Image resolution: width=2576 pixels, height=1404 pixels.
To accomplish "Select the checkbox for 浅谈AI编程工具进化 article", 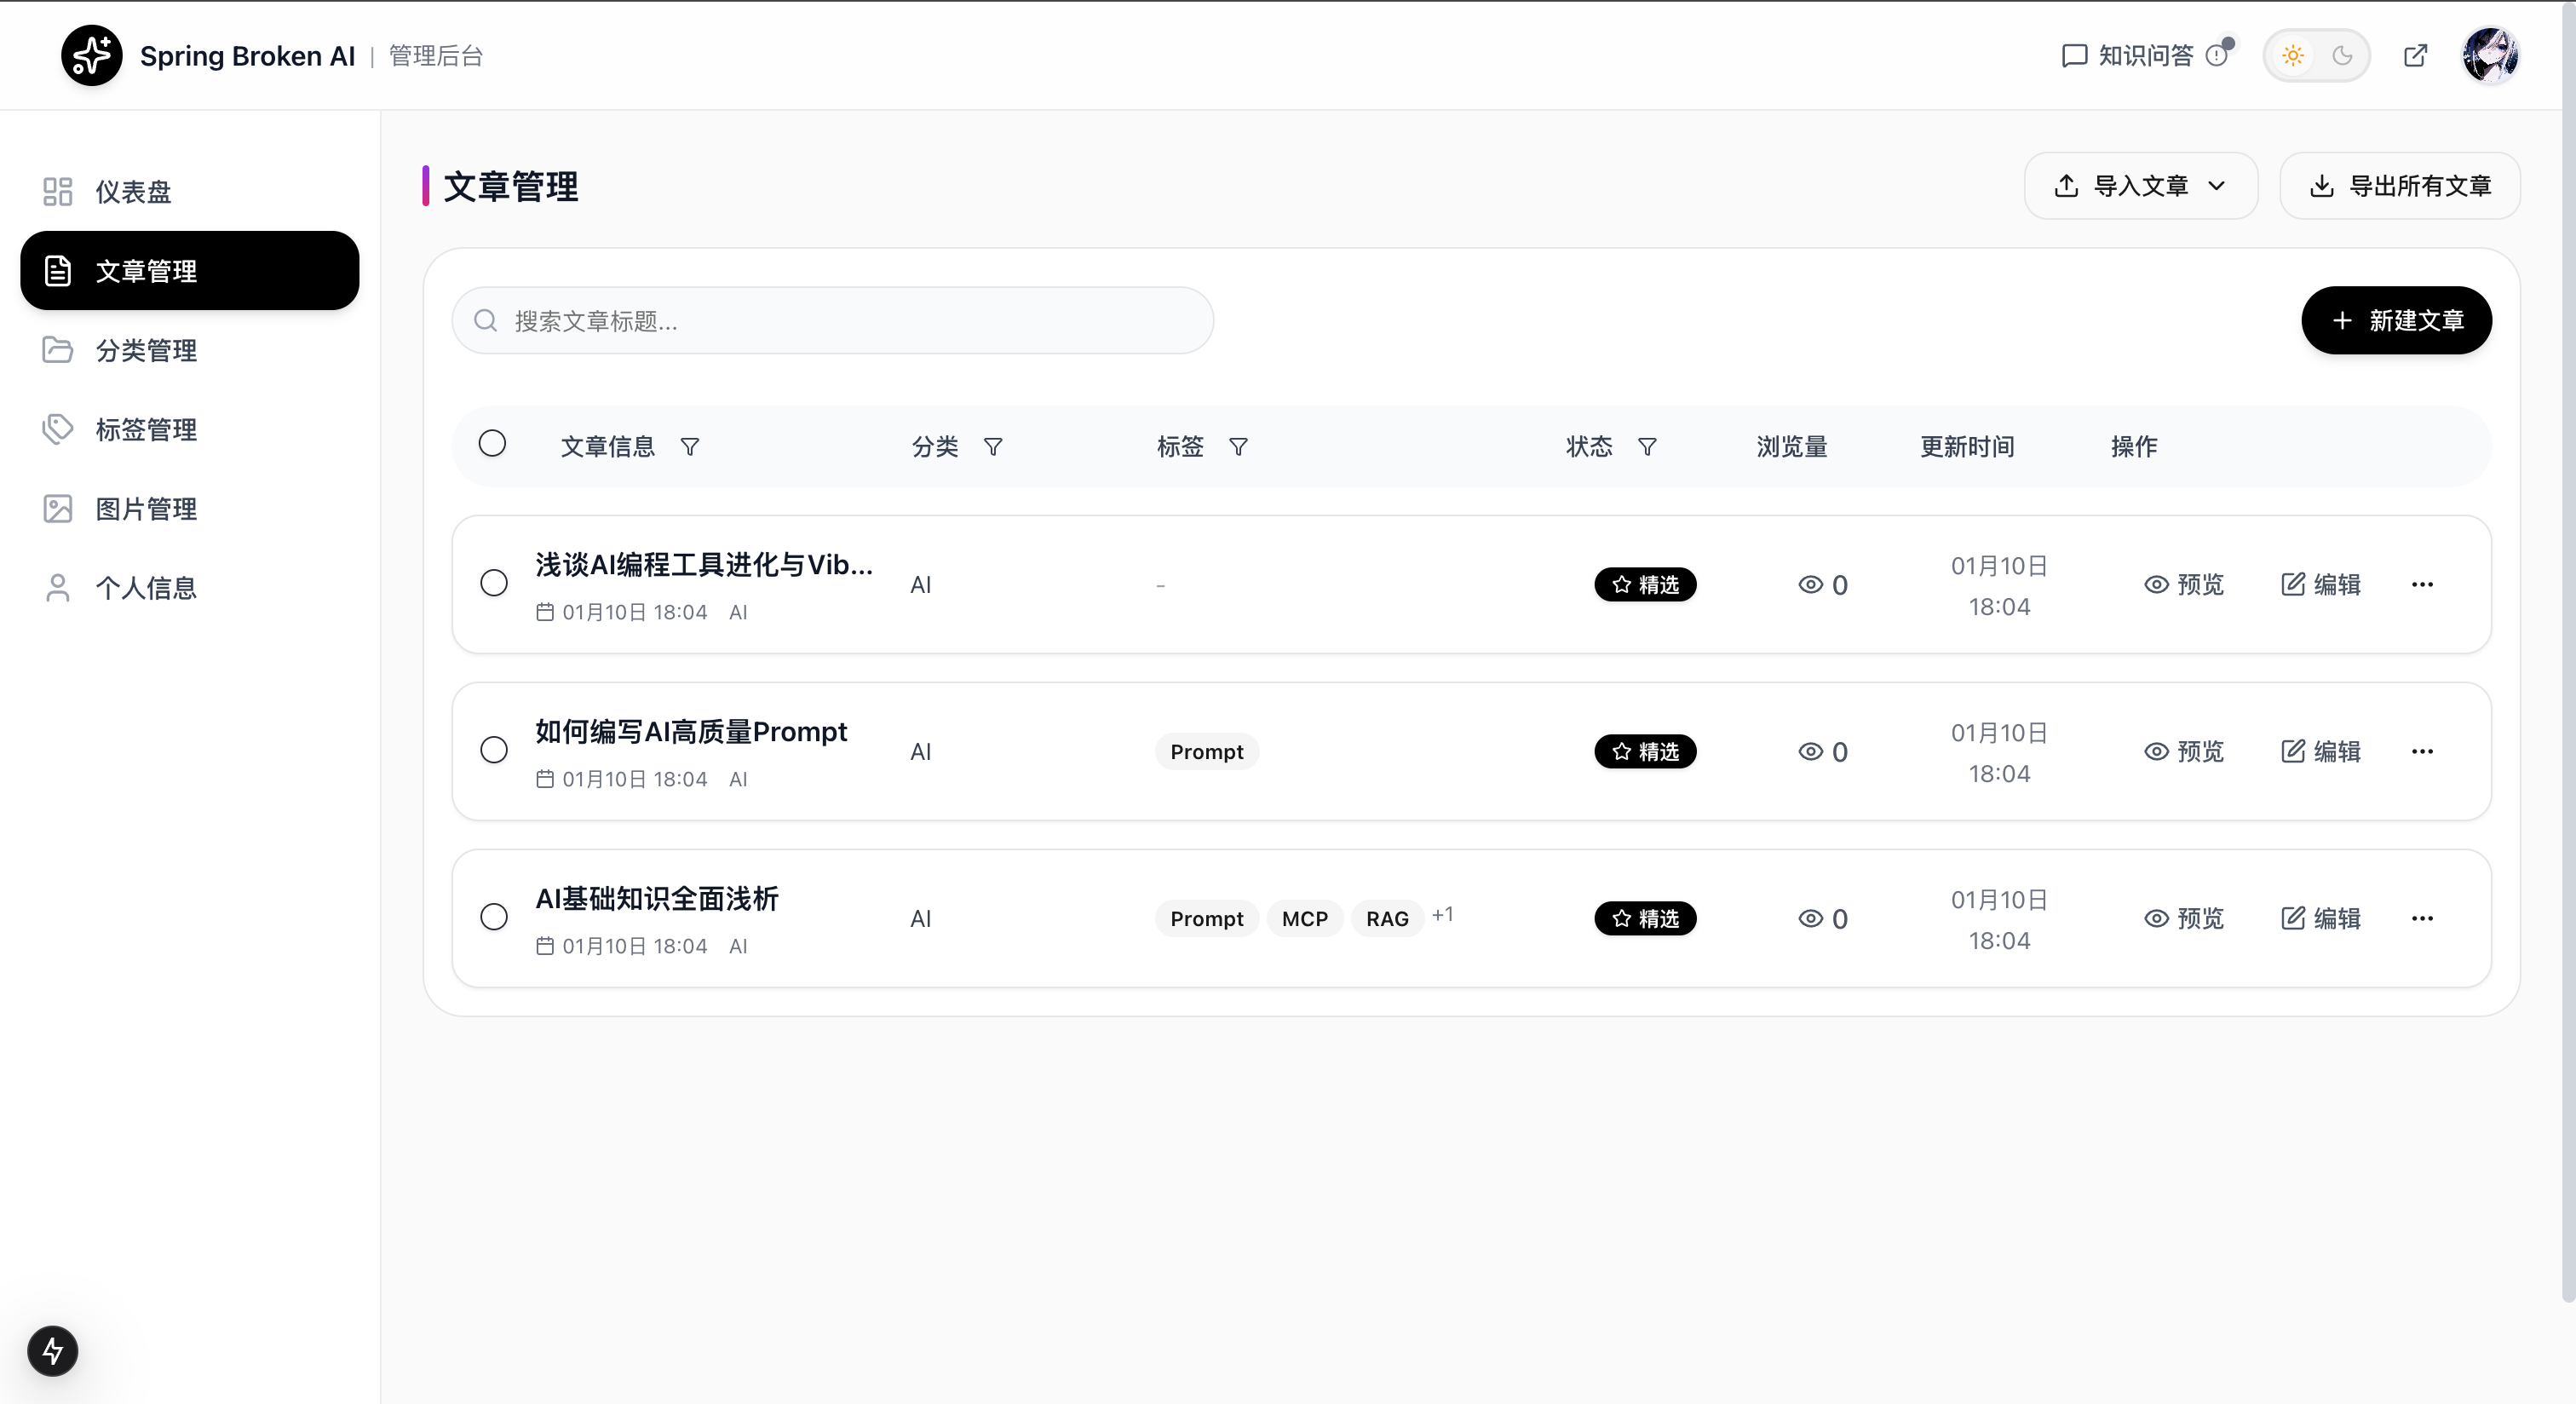I will pos(493,583).
